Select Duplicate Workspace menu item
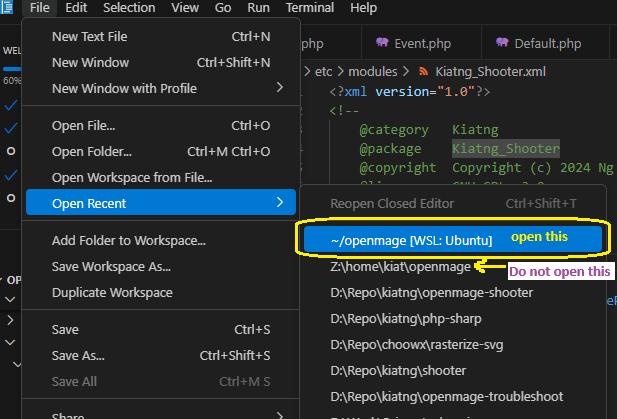The height and width of the screenshot is (419, 617). coord(112,293)
